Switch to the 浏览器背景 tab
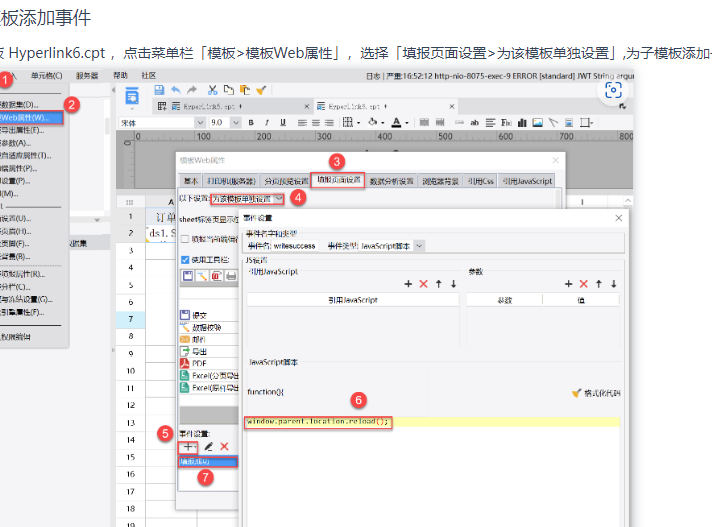Screen dimensions: 712x527 coord(440,181)
